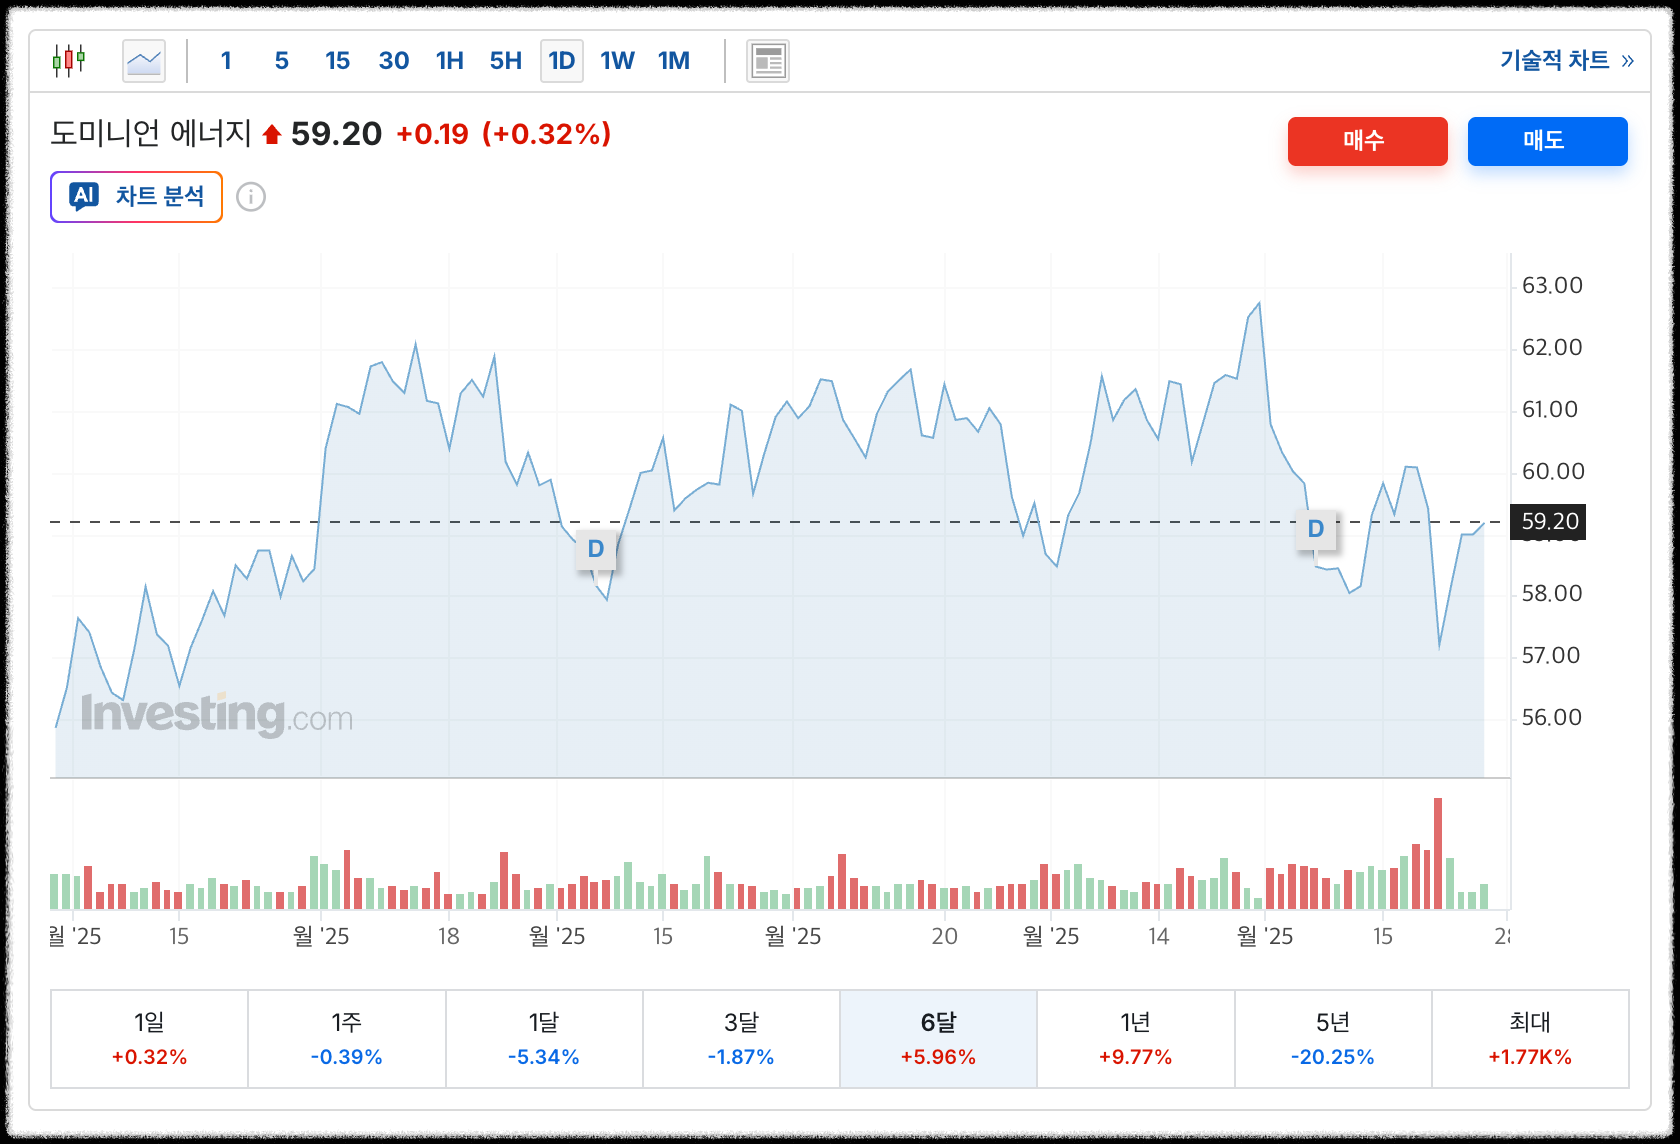Click the (+0.32%) percent change in header
The image size is (1680, 1144).
coord(546,135)
